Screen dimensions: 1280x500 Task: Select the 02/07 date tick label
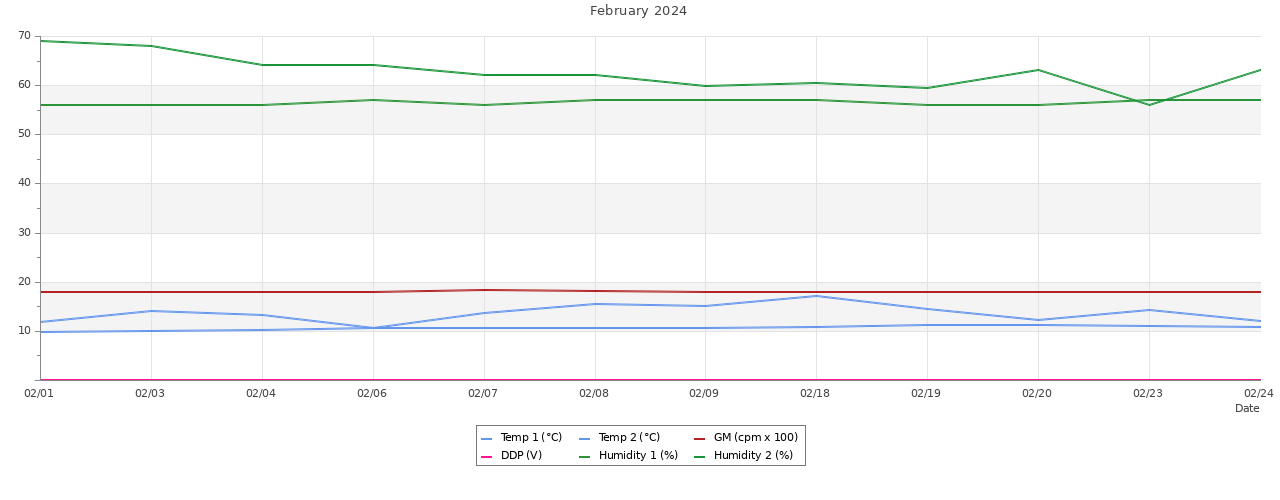click(x=483, y=394)
